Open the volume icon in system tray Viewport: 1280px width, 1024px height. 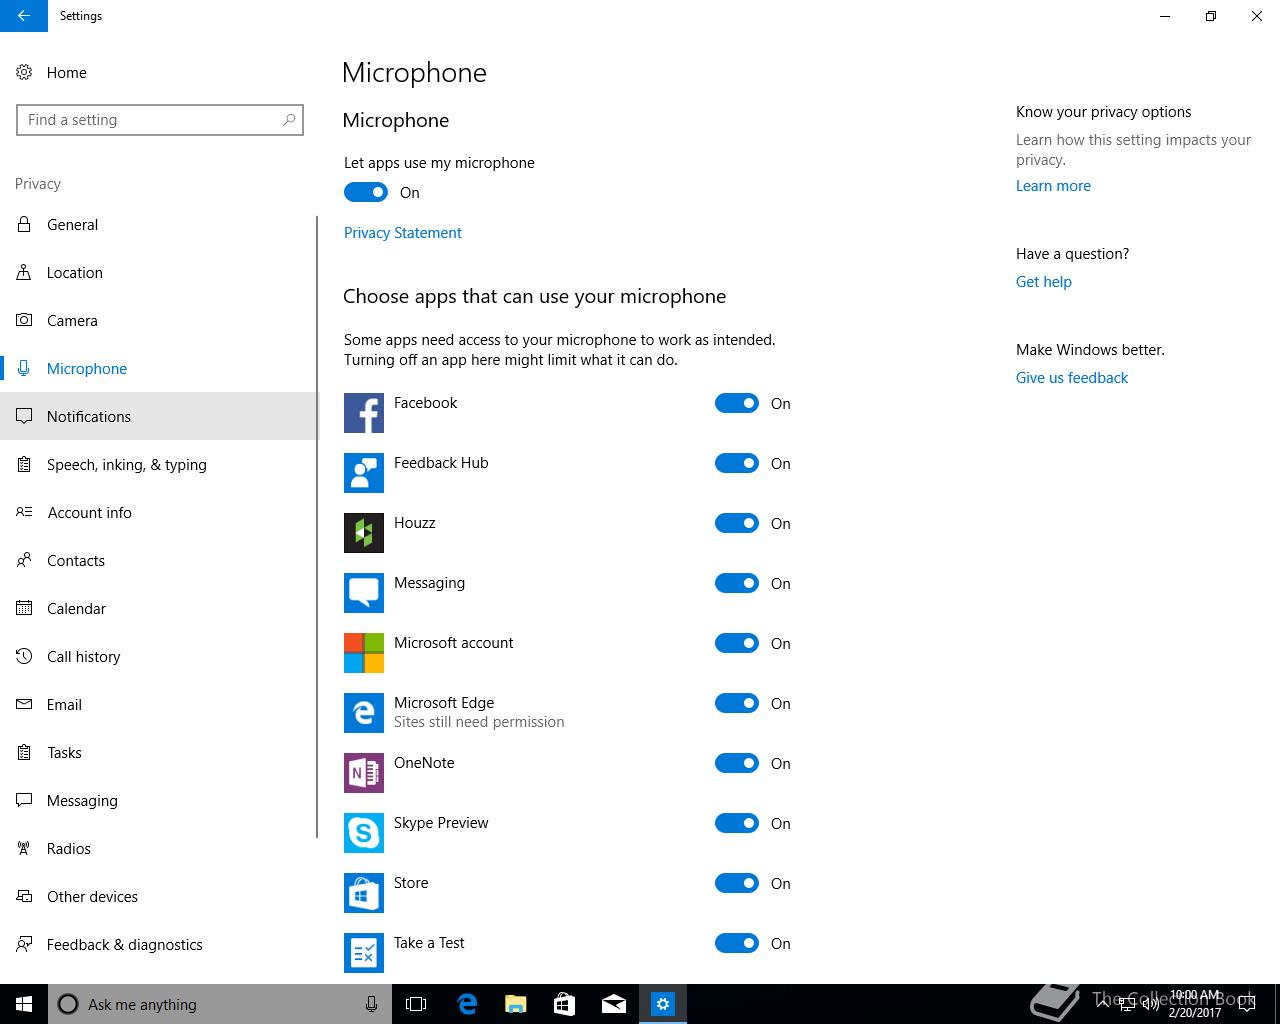pos(1150,1004)
